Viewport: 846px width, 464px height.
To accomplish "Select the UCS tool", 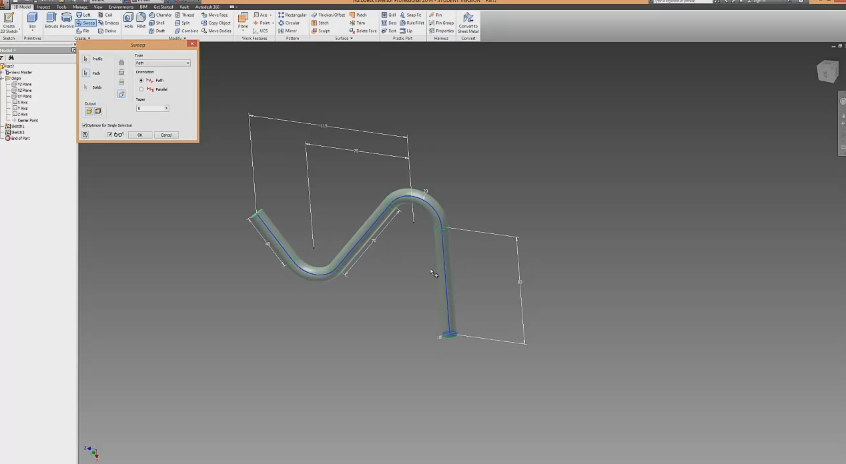I will coord(260,31).
